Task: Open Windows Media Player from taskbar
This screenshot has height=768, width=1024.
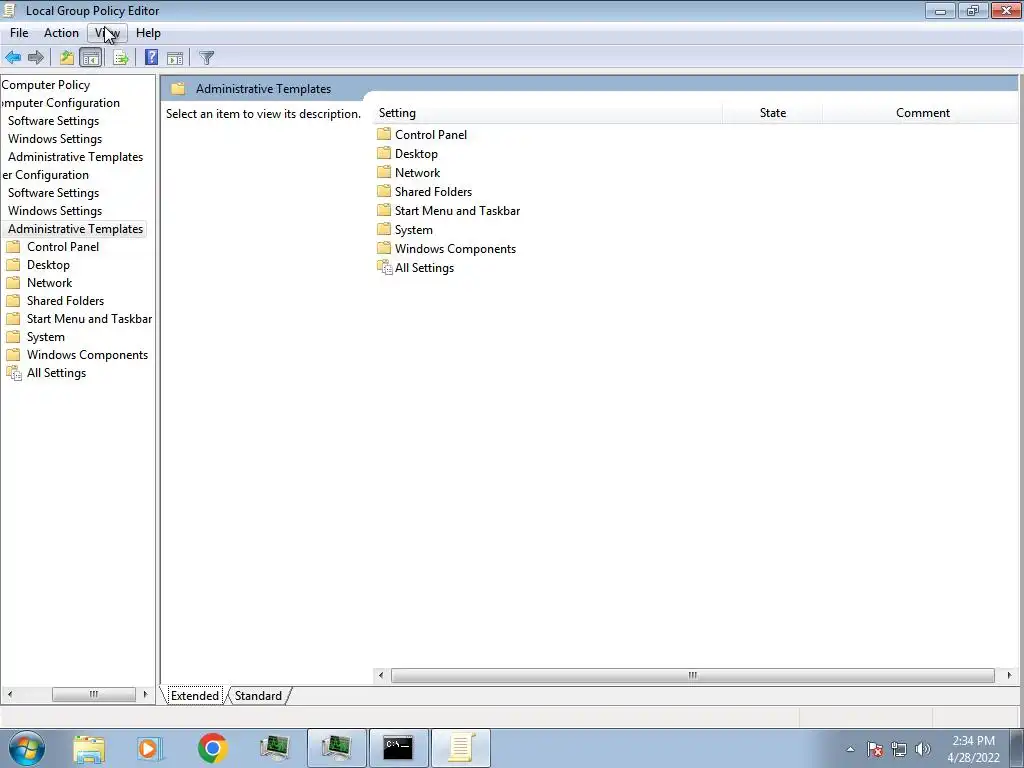Action: point(150,748)
